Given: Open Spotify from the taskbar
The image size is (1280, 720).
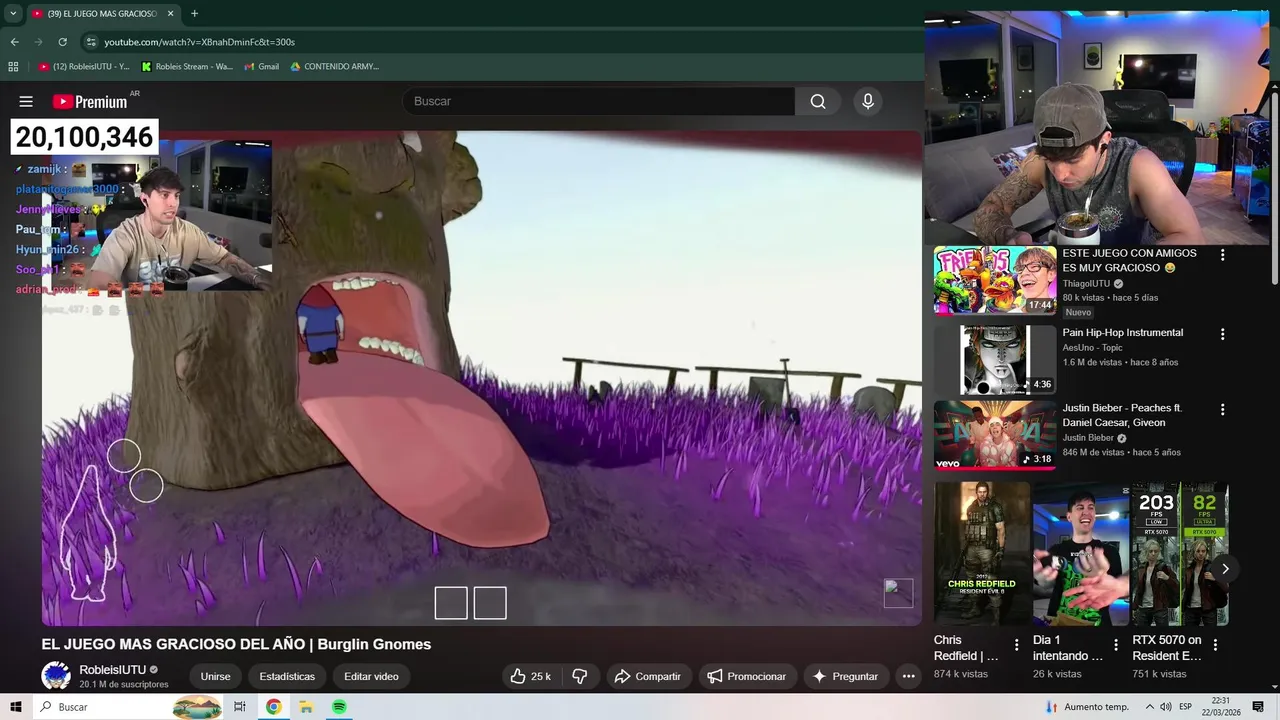Looking at the screenshot, I should tap(339, 707).
